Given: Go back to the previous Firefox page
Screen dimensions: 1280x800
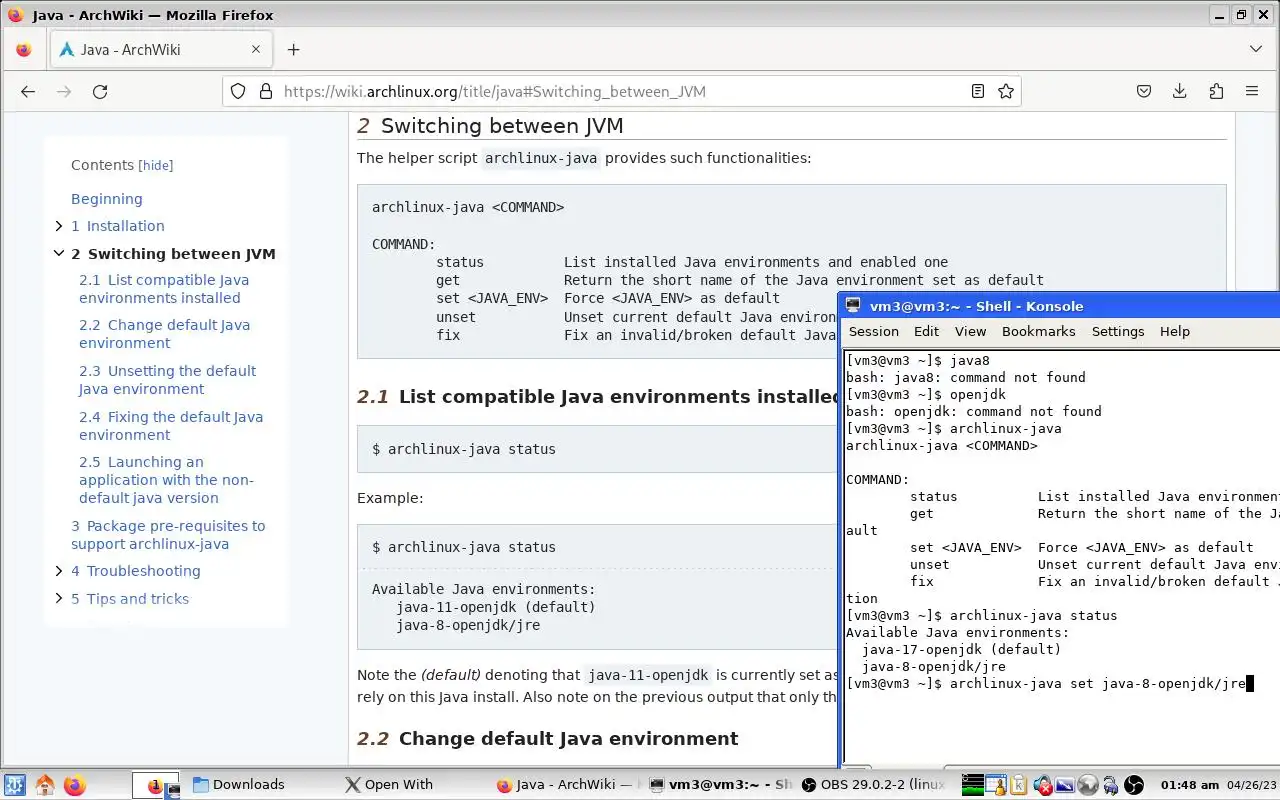Looking at the screenshot, I should (x=28, y=91).
